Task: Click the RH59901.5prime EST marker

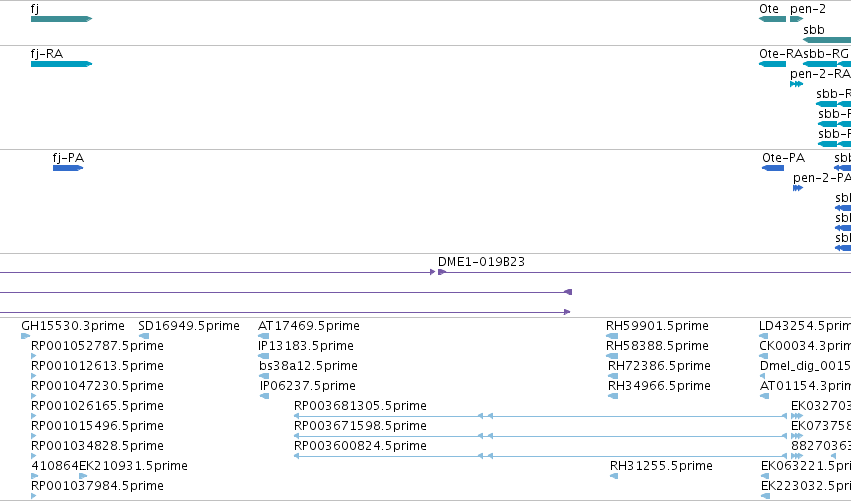Action: pyautogui.click(x=612, y=336)
